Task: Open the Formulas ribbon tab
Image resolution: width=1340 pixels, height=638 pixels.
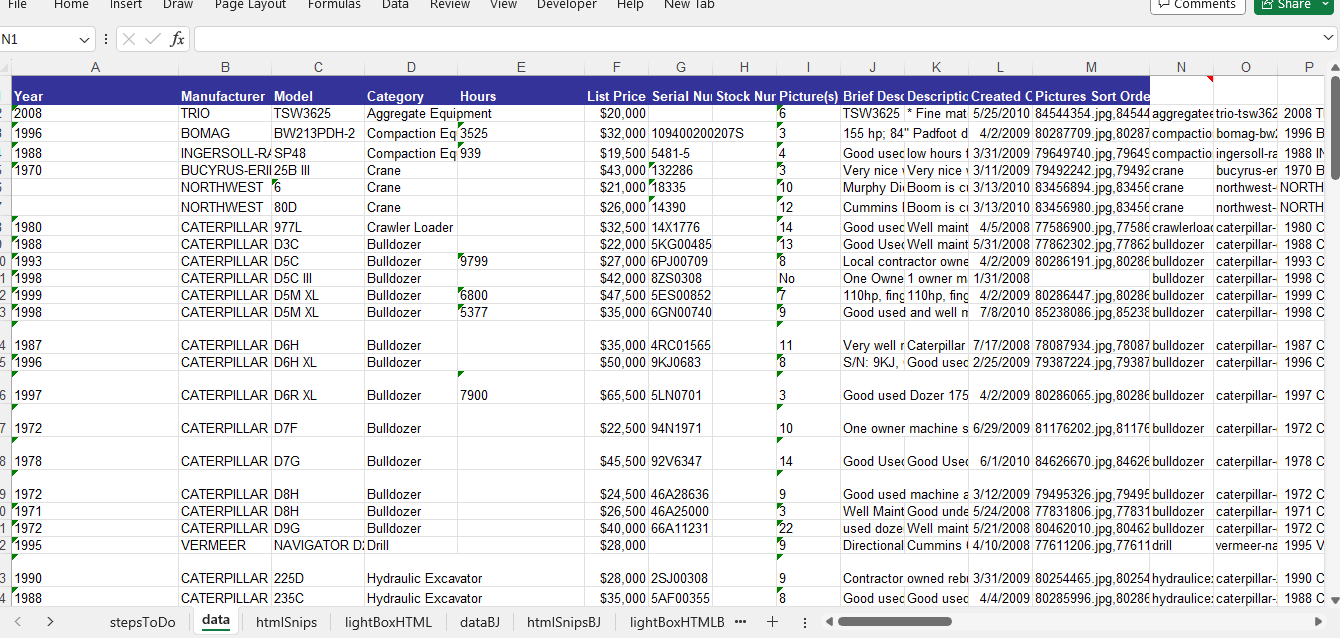Action: point(334,5)
